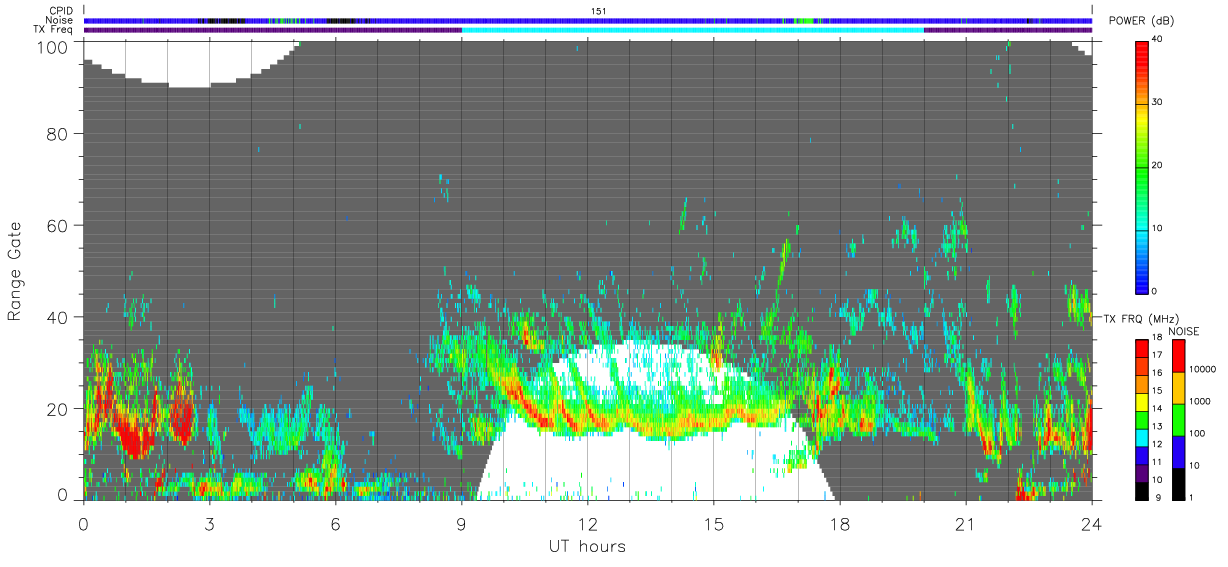This screenshot has height=567, width=1228.
Task: Click the Noise row label at the top left
Action: (58, 20)
